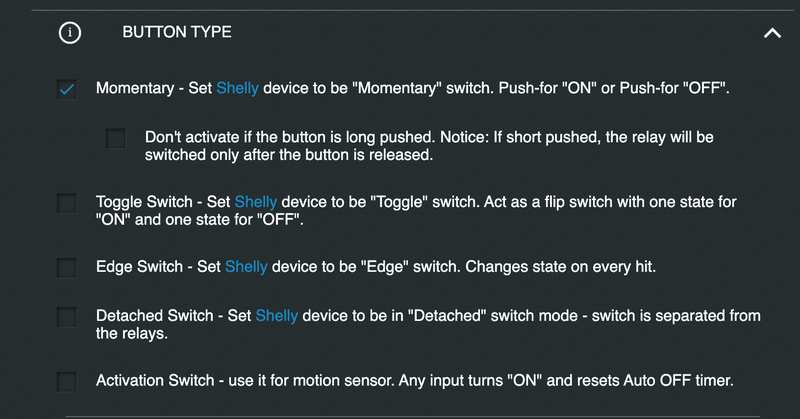Tick the Detached Switch checkbox

pos(67,317)
